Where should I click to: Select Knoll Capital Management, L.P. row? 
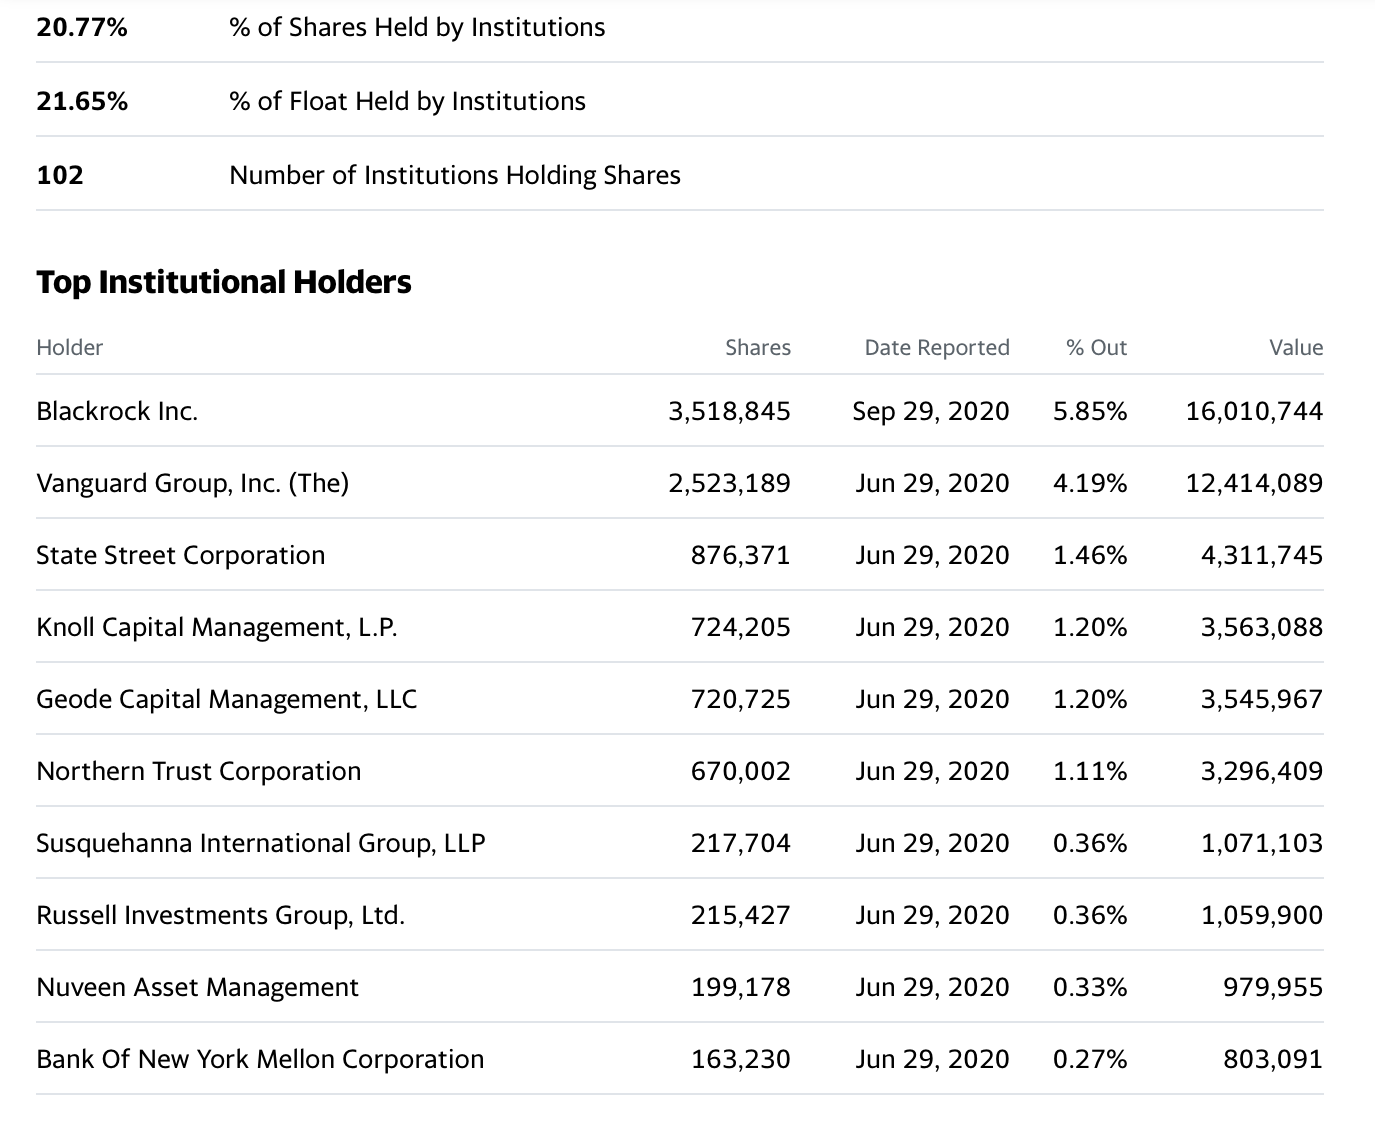(x=680, y=627)
